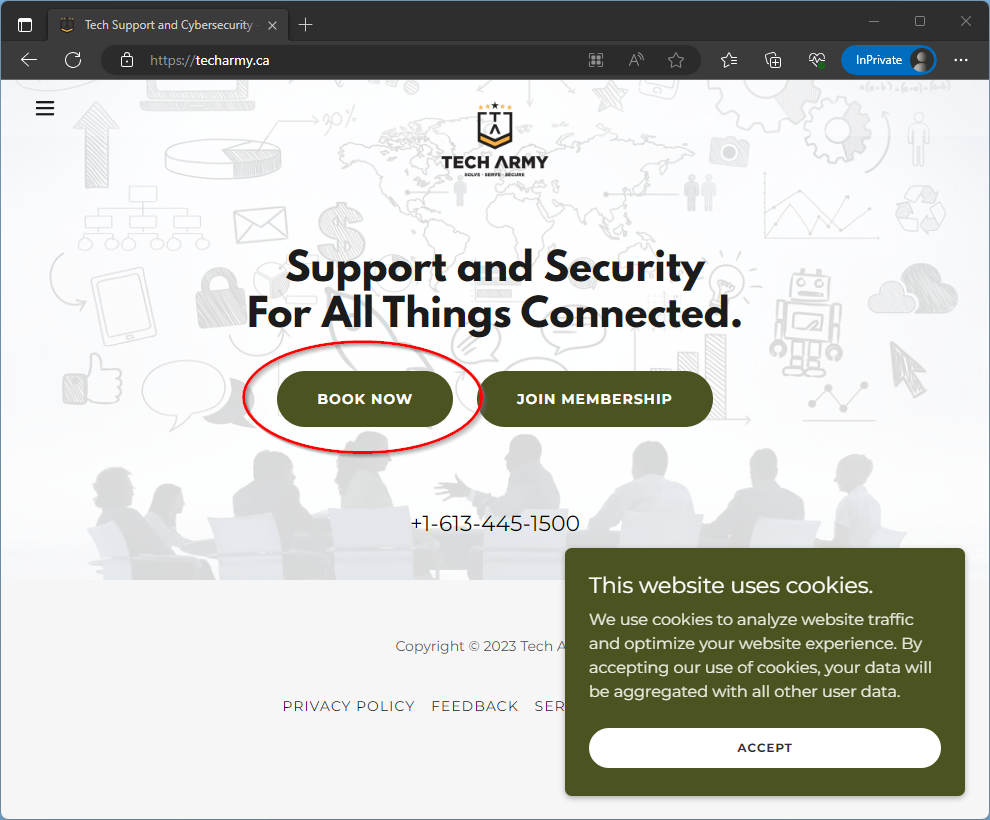Click the BOOK NOW button
The width and height of the screenshot is (990, 820).
365,399
